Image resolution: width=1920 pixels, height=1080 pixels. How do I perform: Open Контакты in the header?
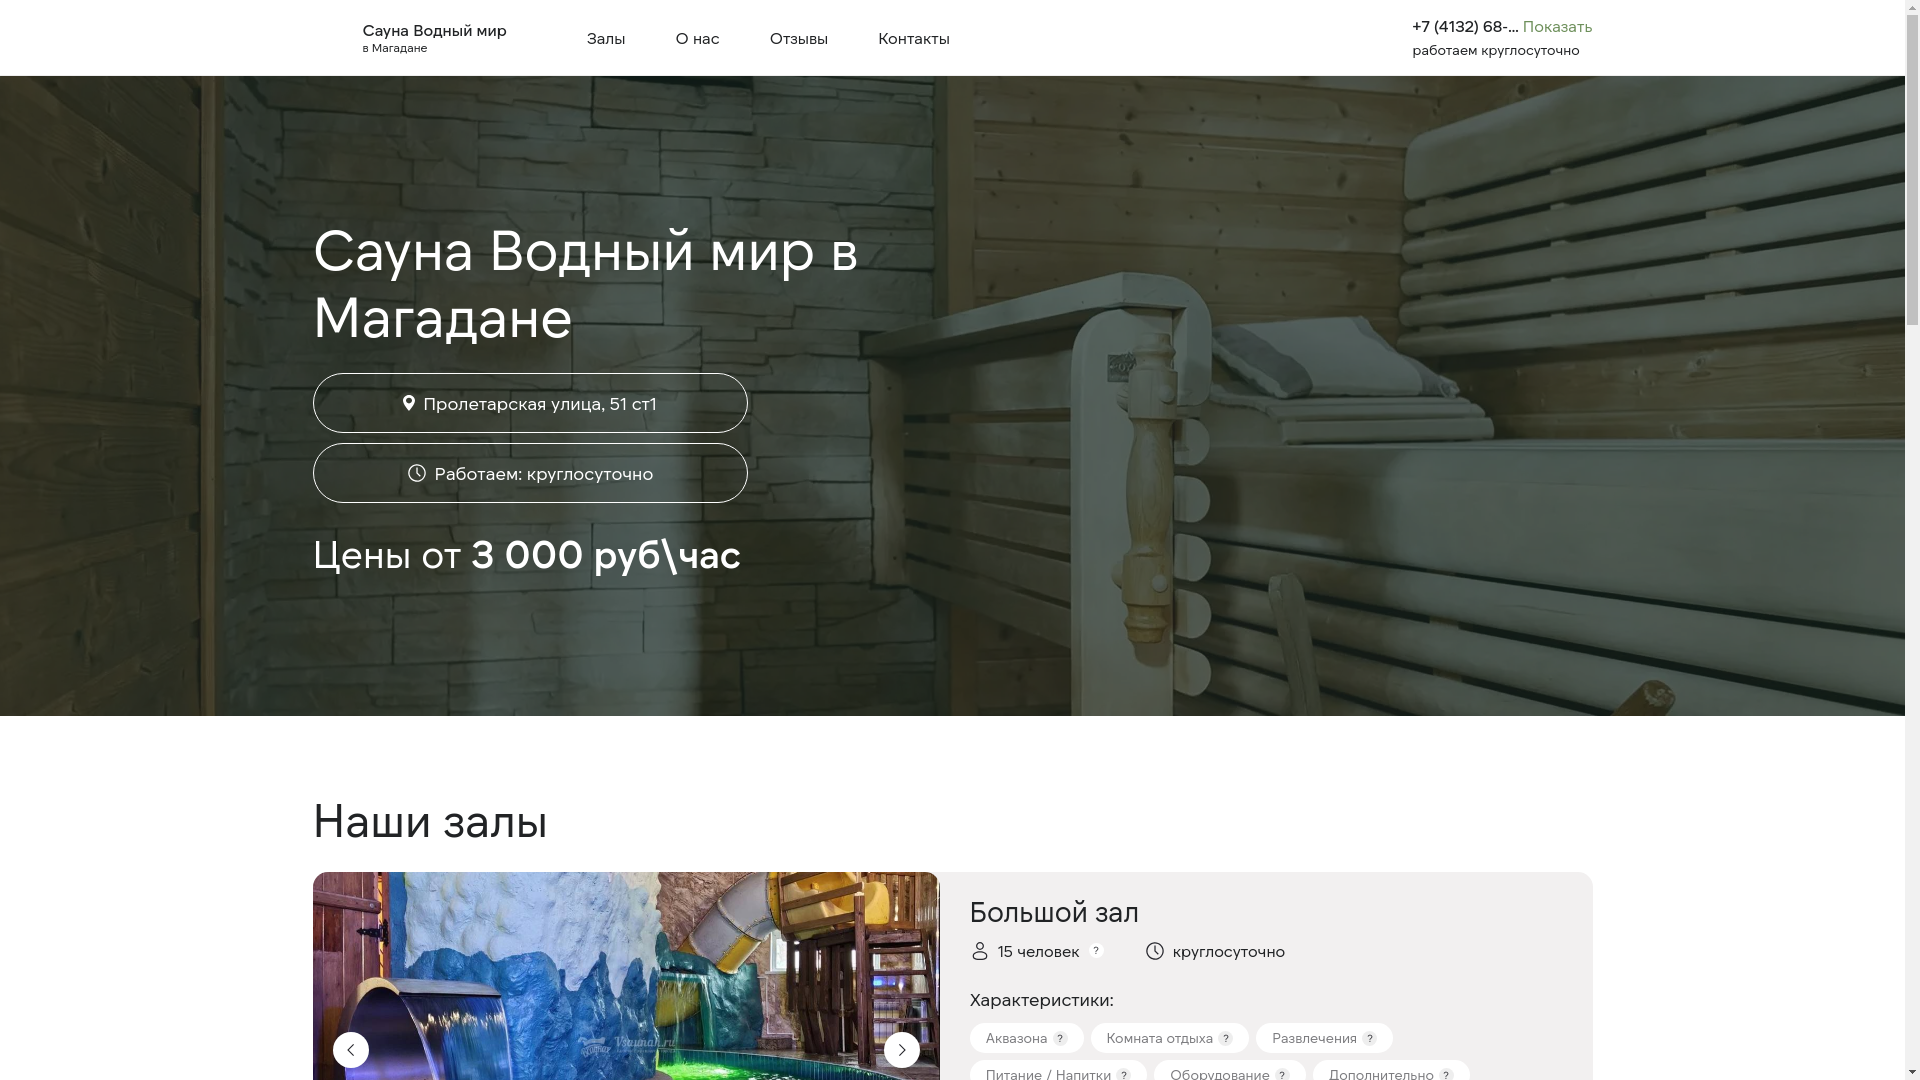913,38
